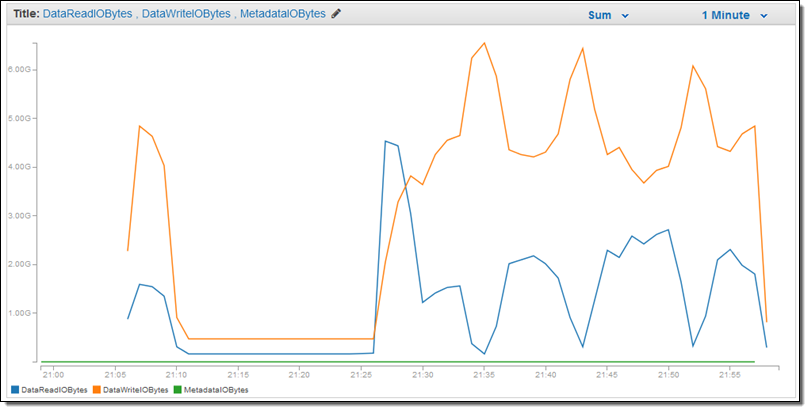This screenshot has width=810, height=412.
Task: Click the chevron arrow beside 1 Minute
Action: (x=764, y=16)
